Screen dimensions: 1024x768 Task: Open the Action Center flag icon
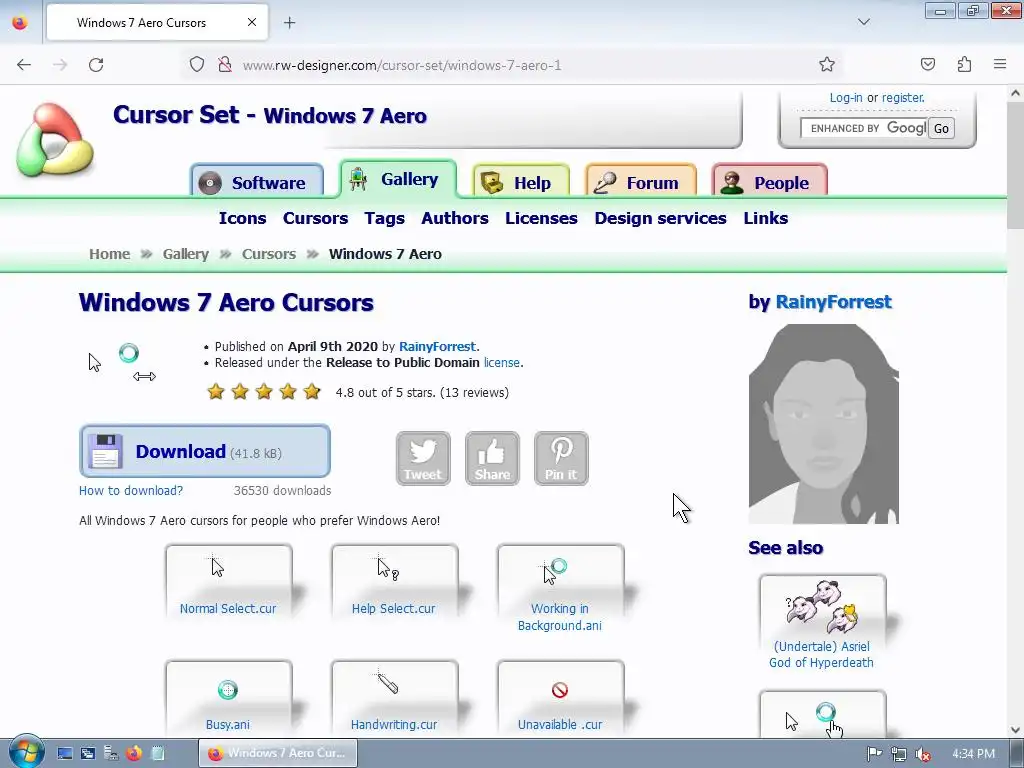click(874, 754)
